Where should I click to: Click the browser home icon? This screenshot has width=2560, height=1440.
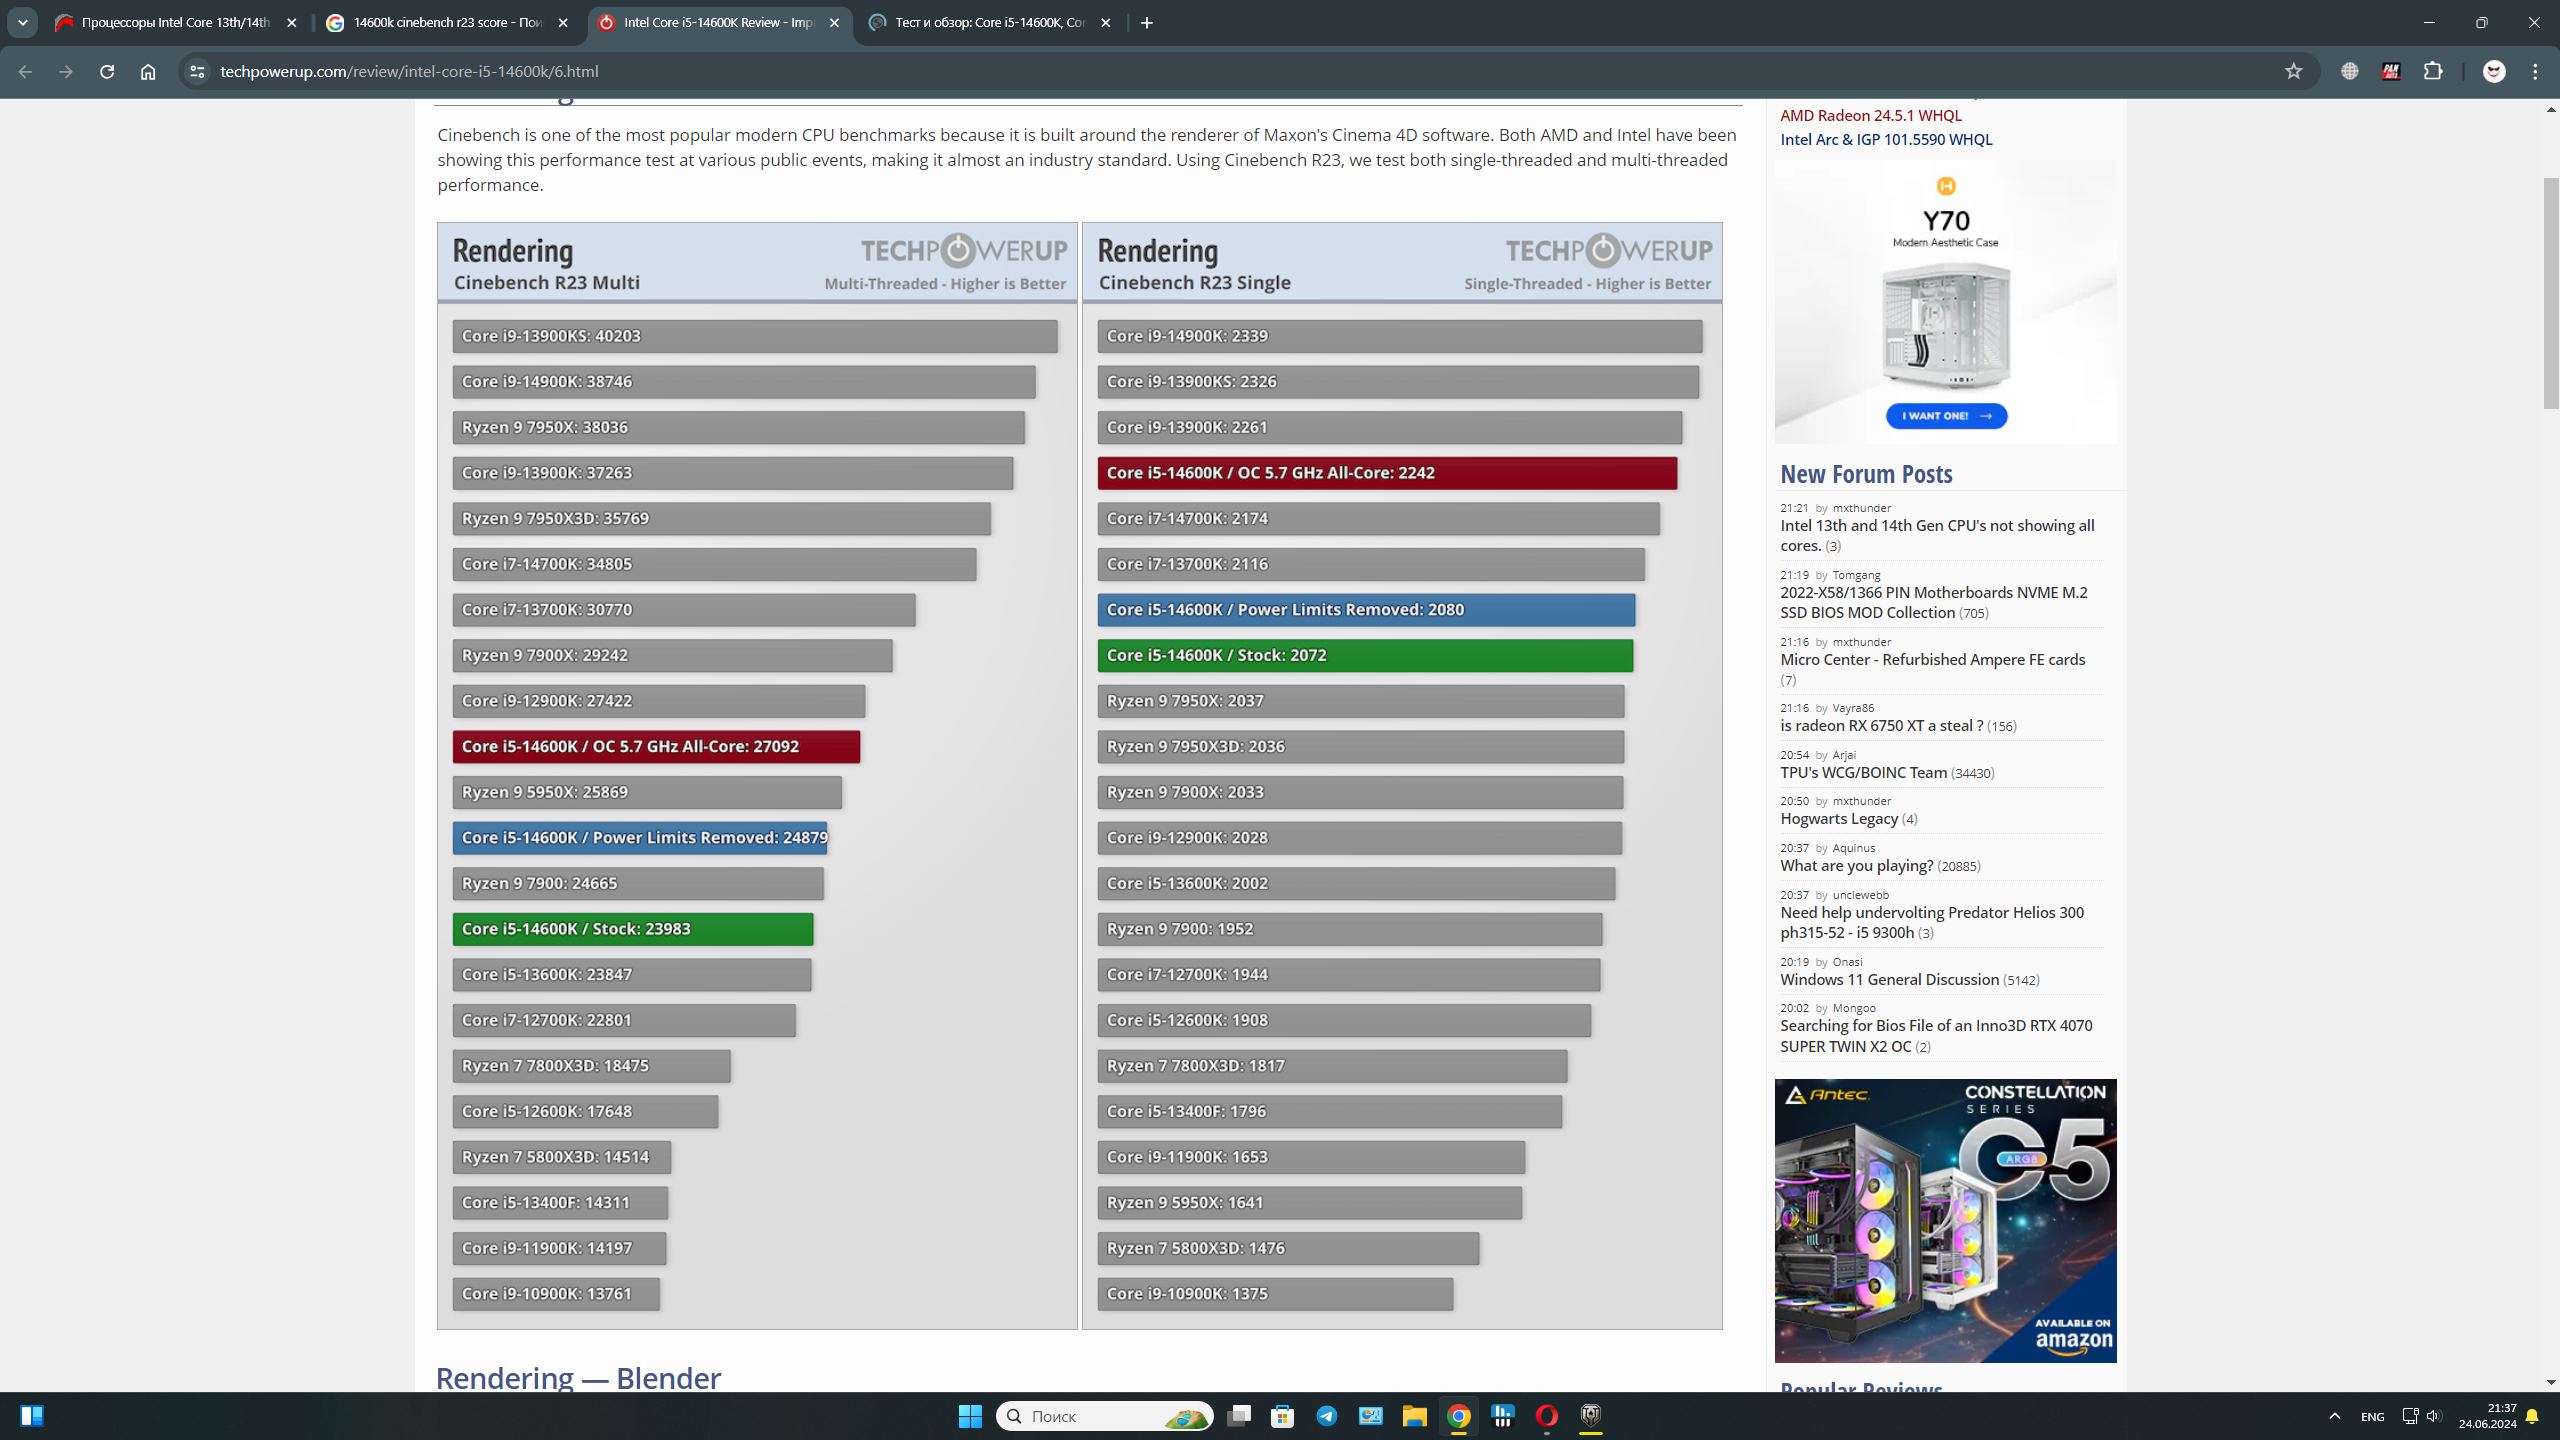(x=148, y=71)
